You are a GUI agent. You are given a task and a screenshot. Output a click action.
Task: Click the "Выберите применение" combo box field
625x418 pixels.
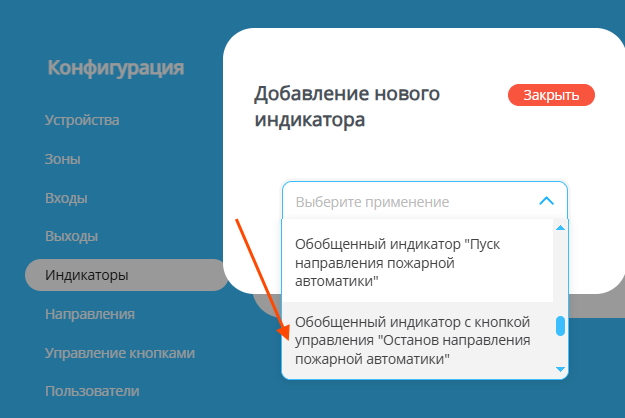click(x=410, y=201)
